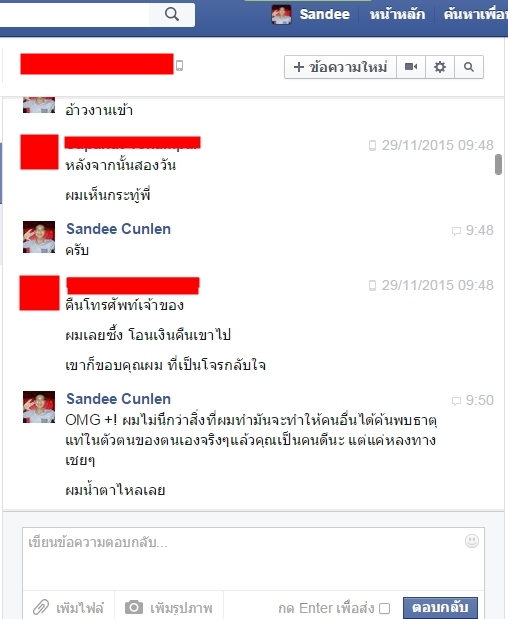Click the camera add photo icon

coord(134,607)
